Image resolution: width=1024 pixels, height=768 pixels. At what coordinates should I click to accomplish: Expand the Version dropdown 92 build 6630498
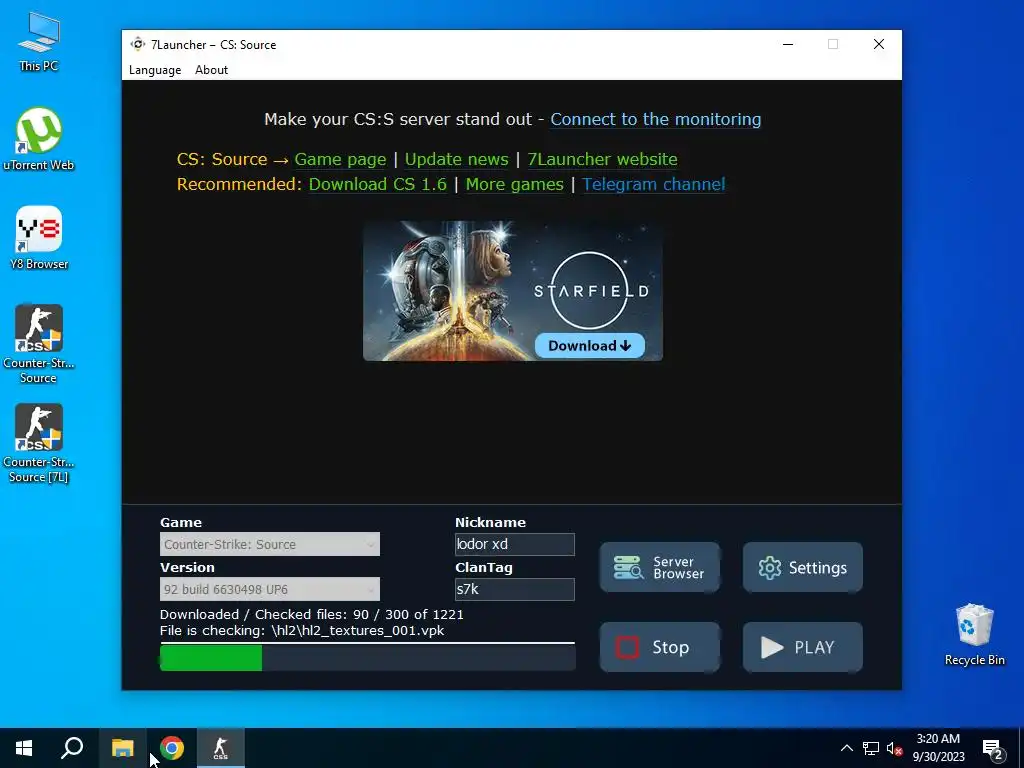point(270,589)
